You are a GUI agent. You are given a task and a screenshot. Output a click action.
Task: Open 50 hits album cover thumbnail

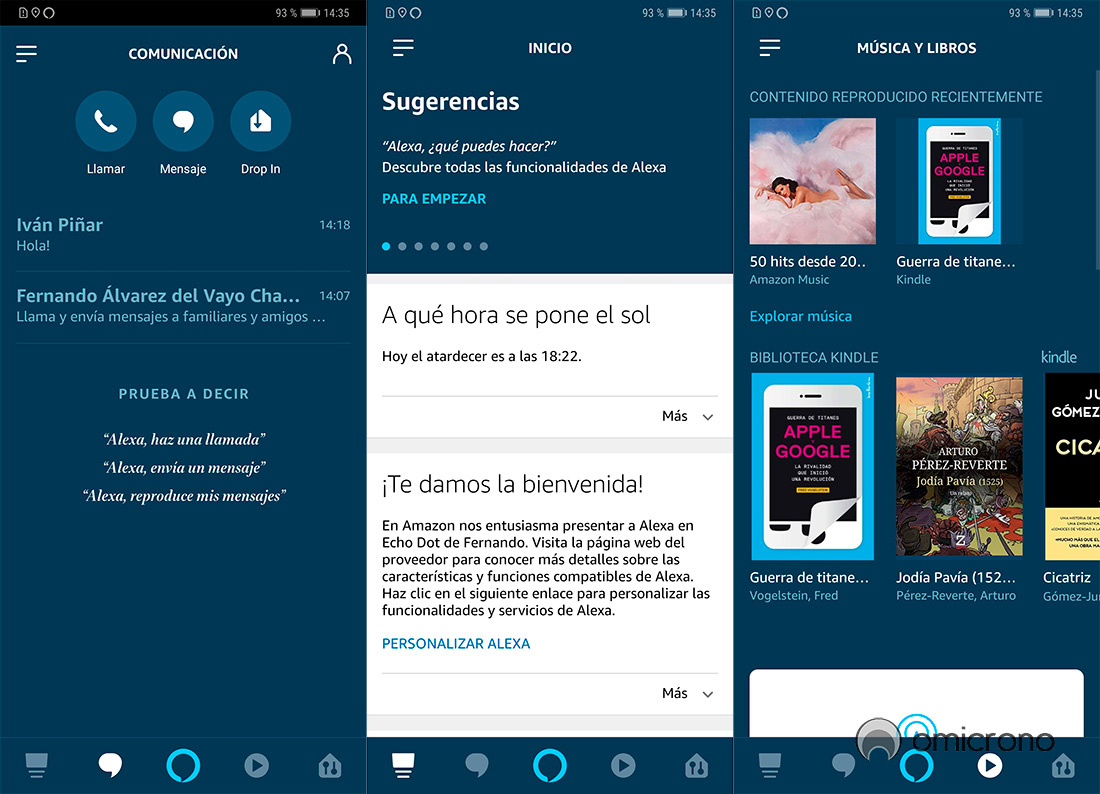point(812,181)
